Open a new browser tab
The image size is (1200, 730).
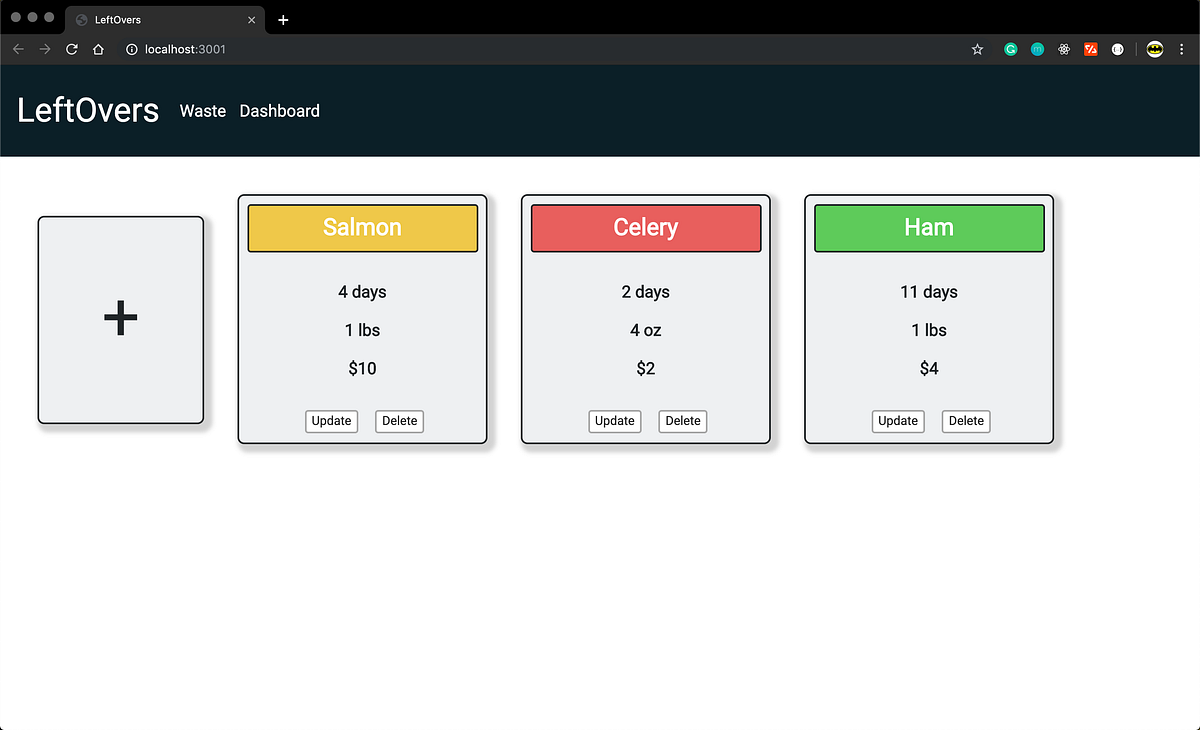(x=283, y=19)
